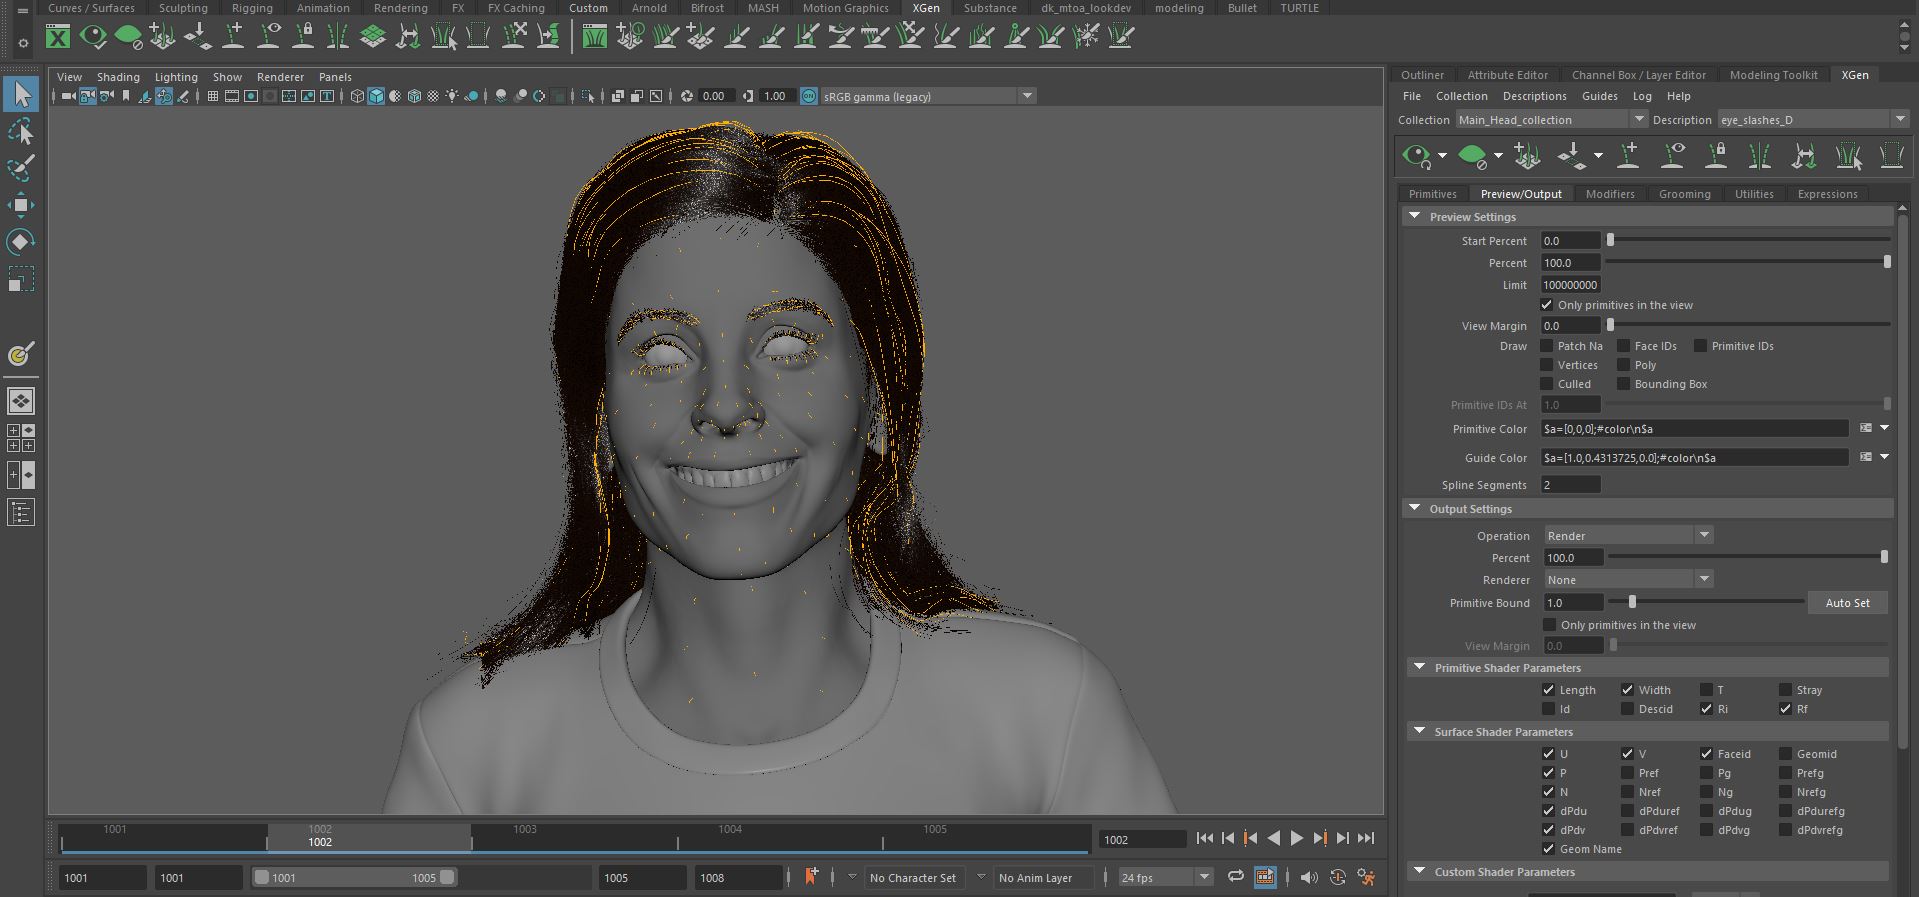
Task: Toggle the Geom Name checkbox
Action: pyautogui.click(x=1548, y=849)
